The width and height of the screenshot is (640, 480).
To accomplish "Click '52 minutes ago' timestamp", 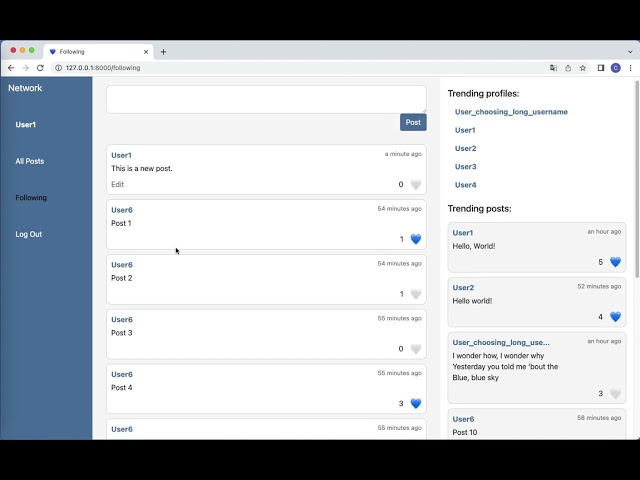I will tap(599, 286).
